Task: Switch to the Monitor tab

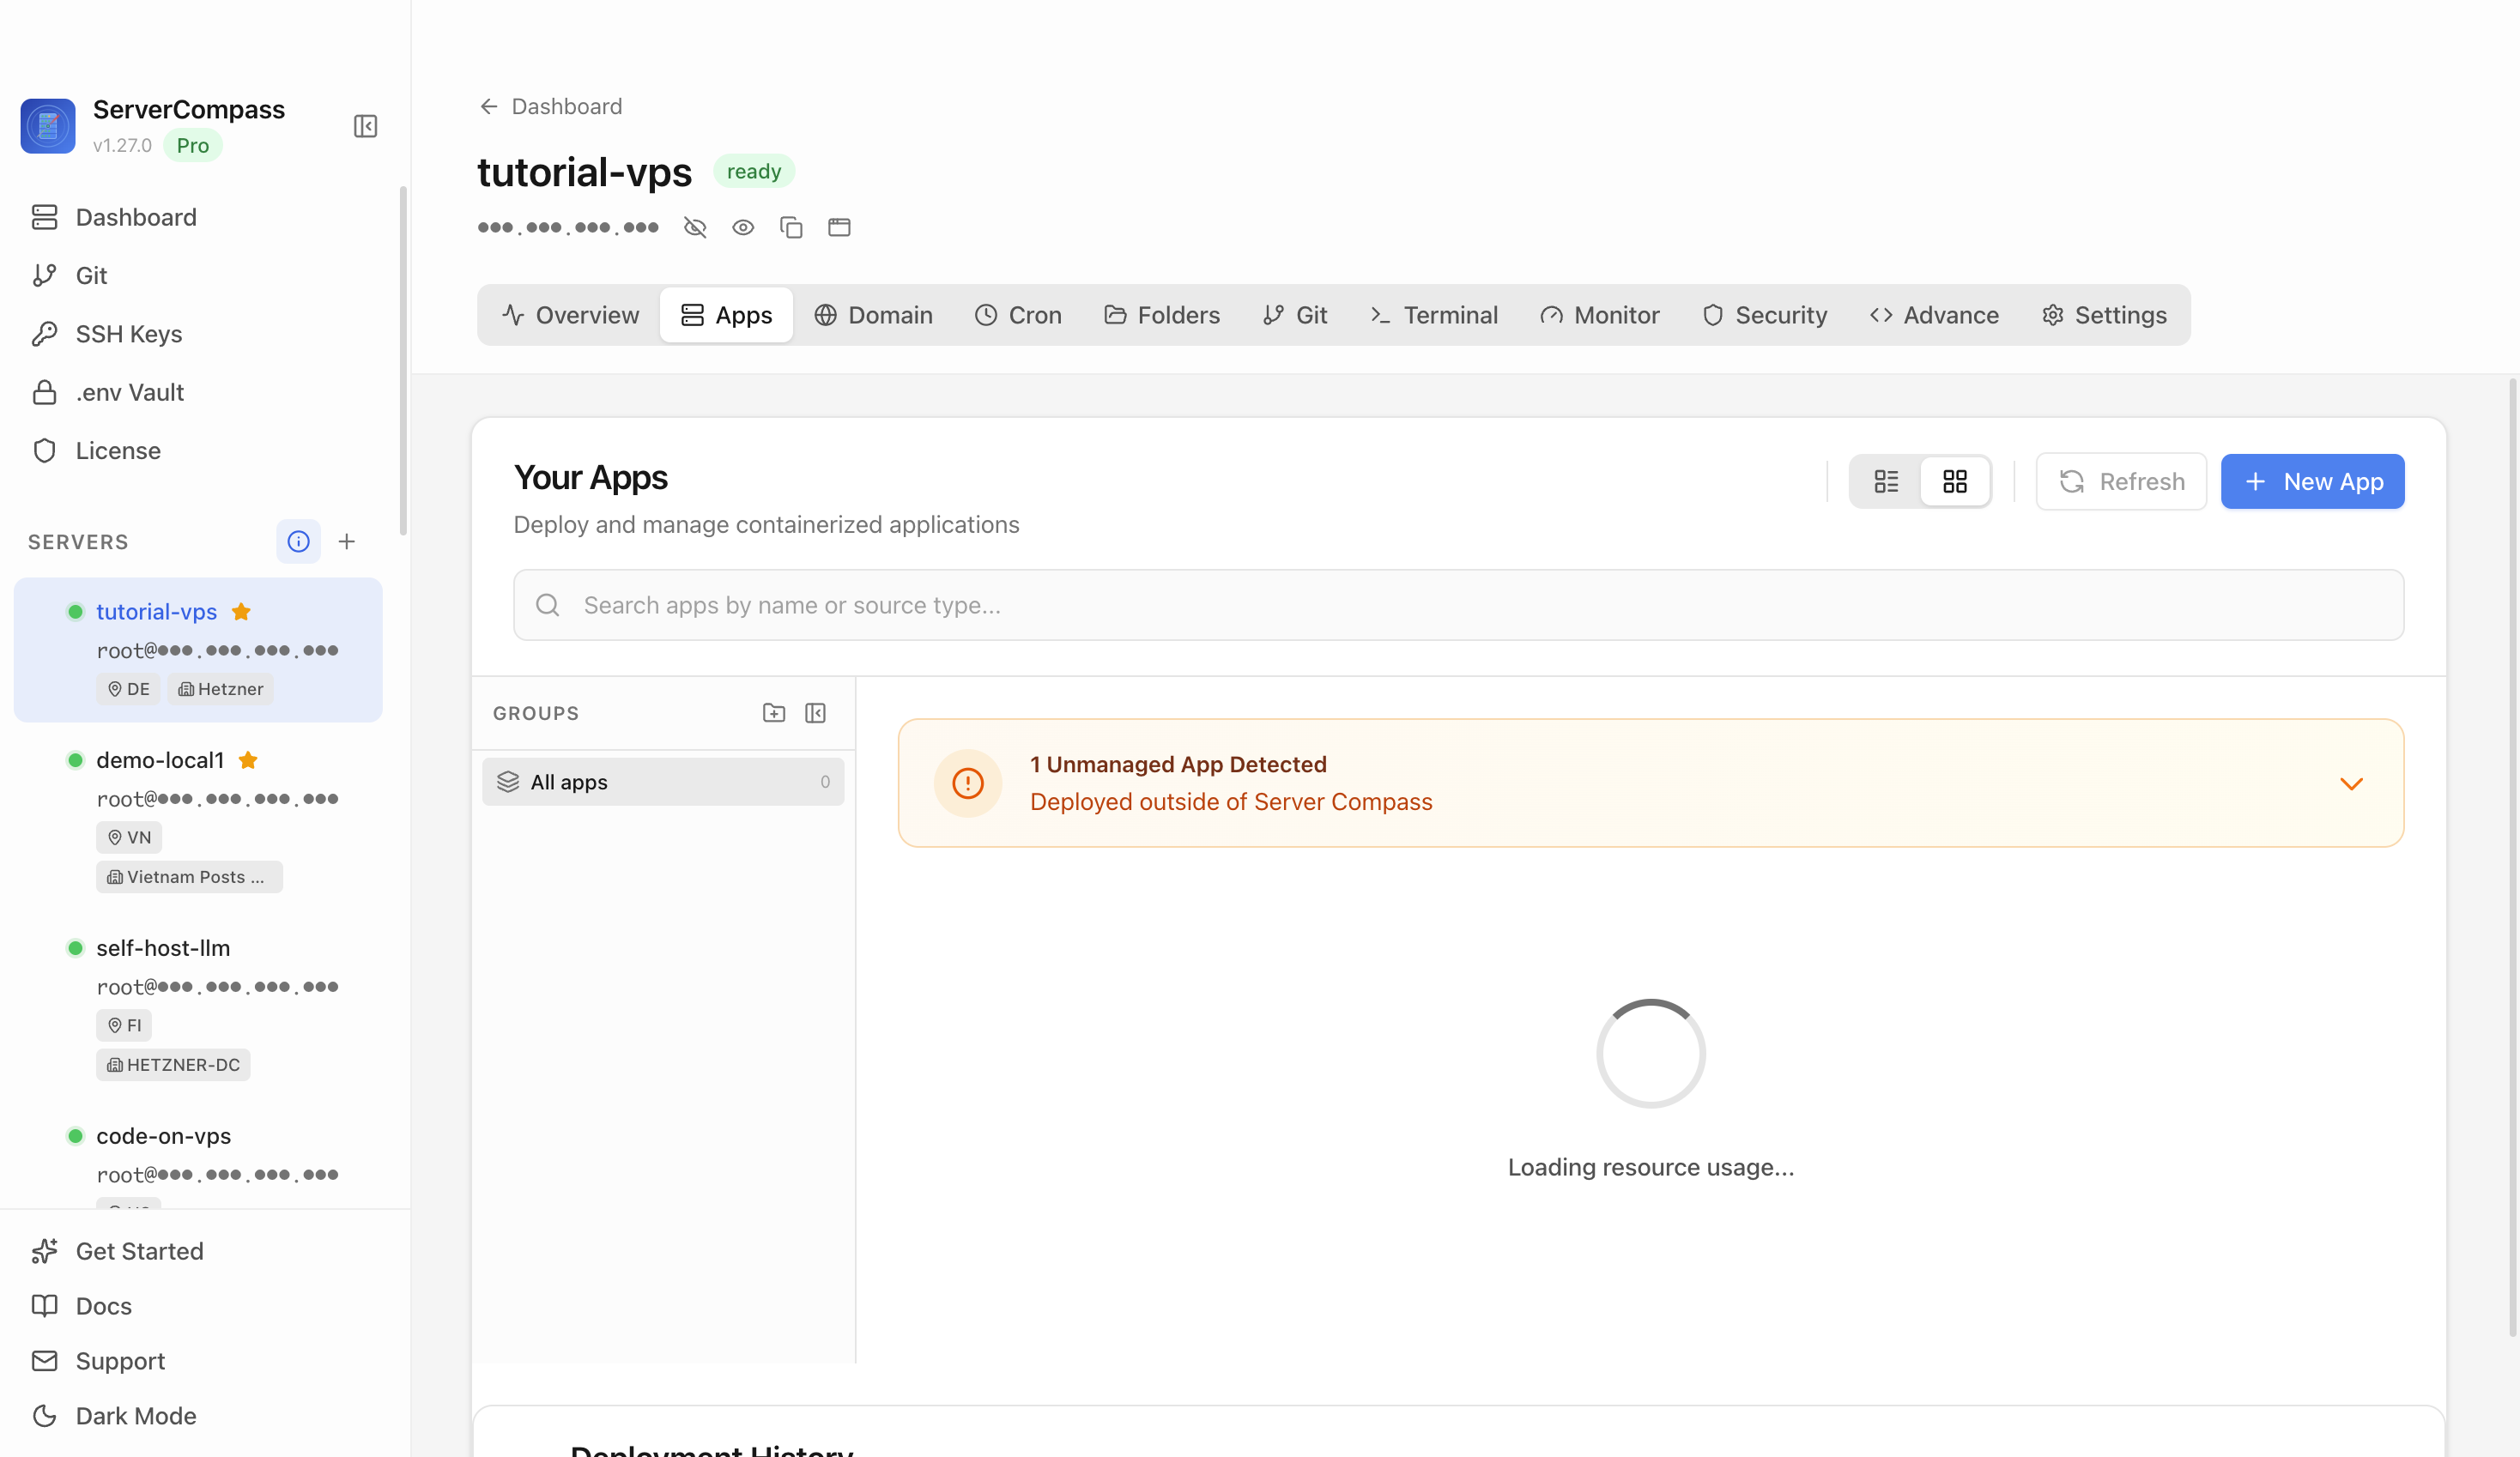Action: click(x=1600, y=315)
